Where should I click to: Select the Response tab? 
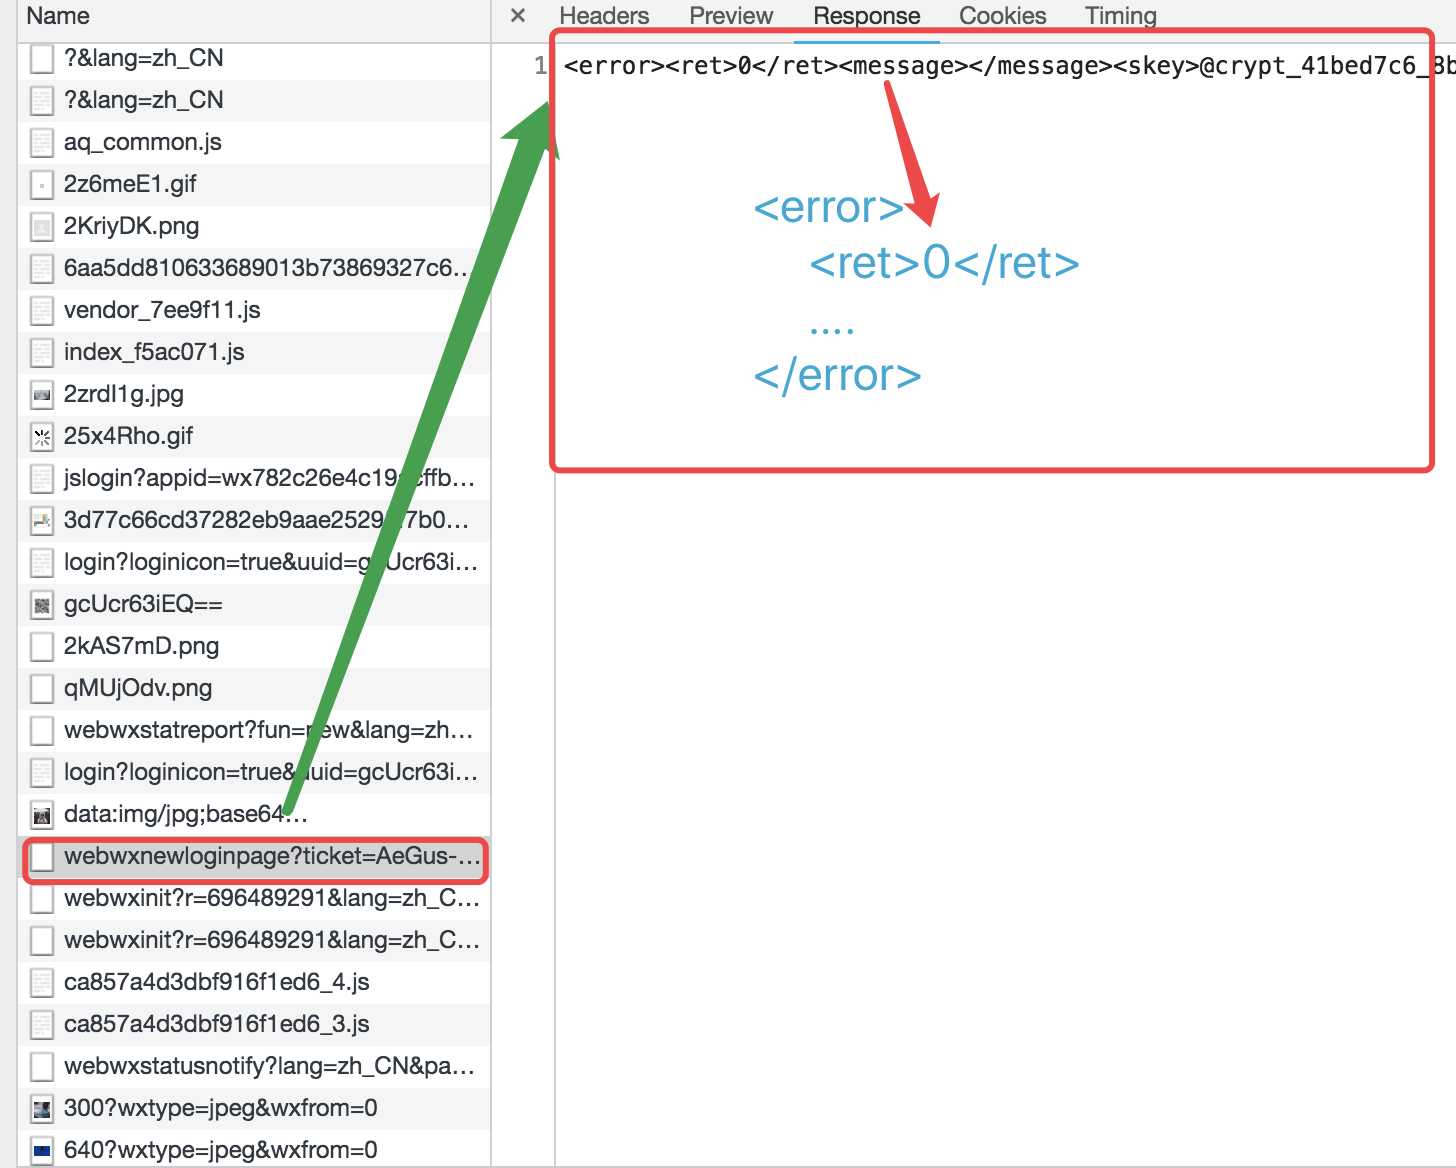866,15
